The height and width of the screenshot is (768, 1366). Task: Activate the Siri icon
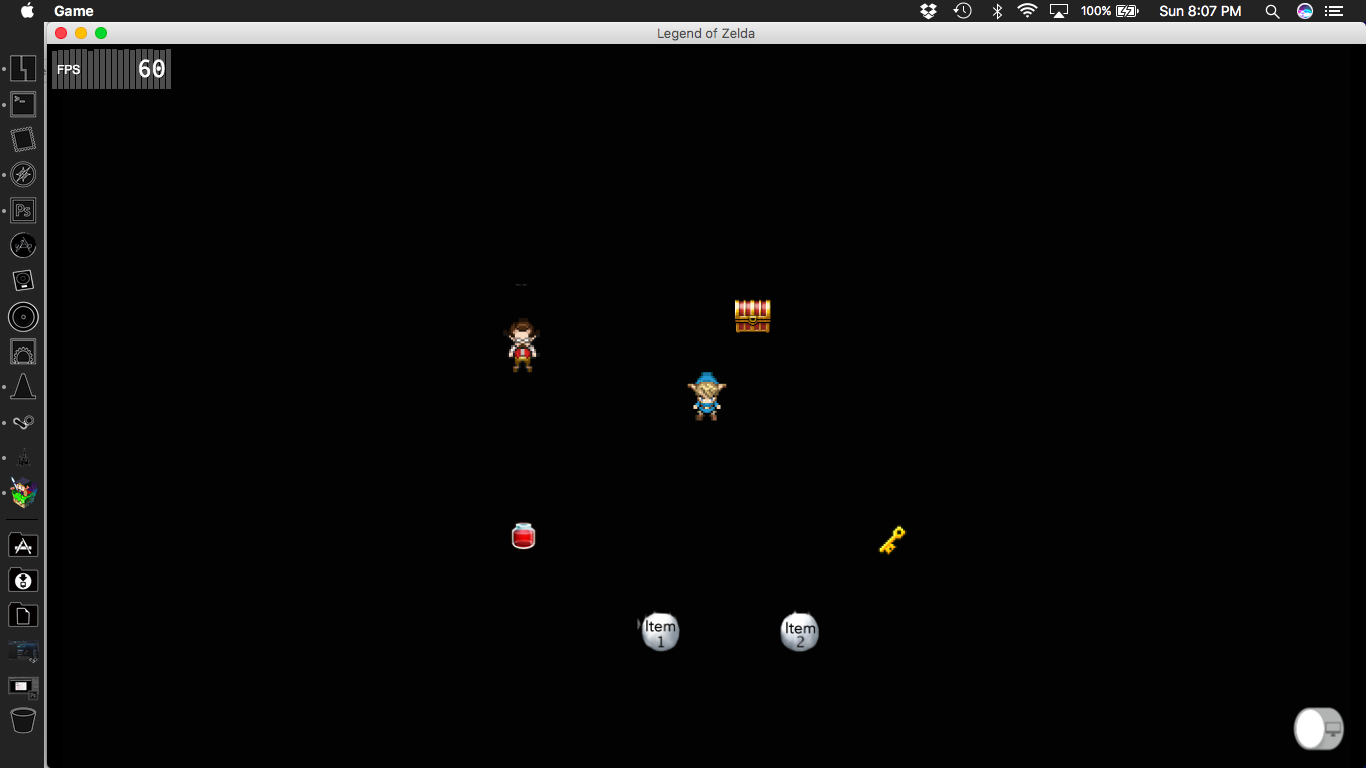[x=1305, y=11]
